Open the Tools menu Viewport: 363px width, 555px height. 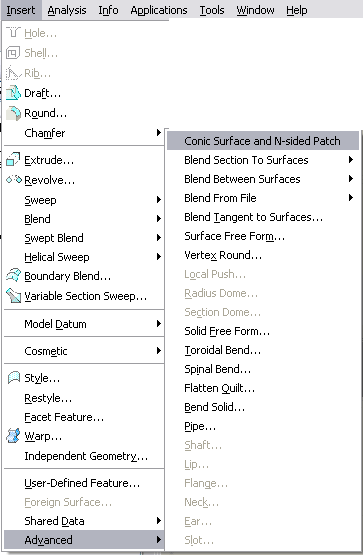pyautogui.click(x=212, y=10)
